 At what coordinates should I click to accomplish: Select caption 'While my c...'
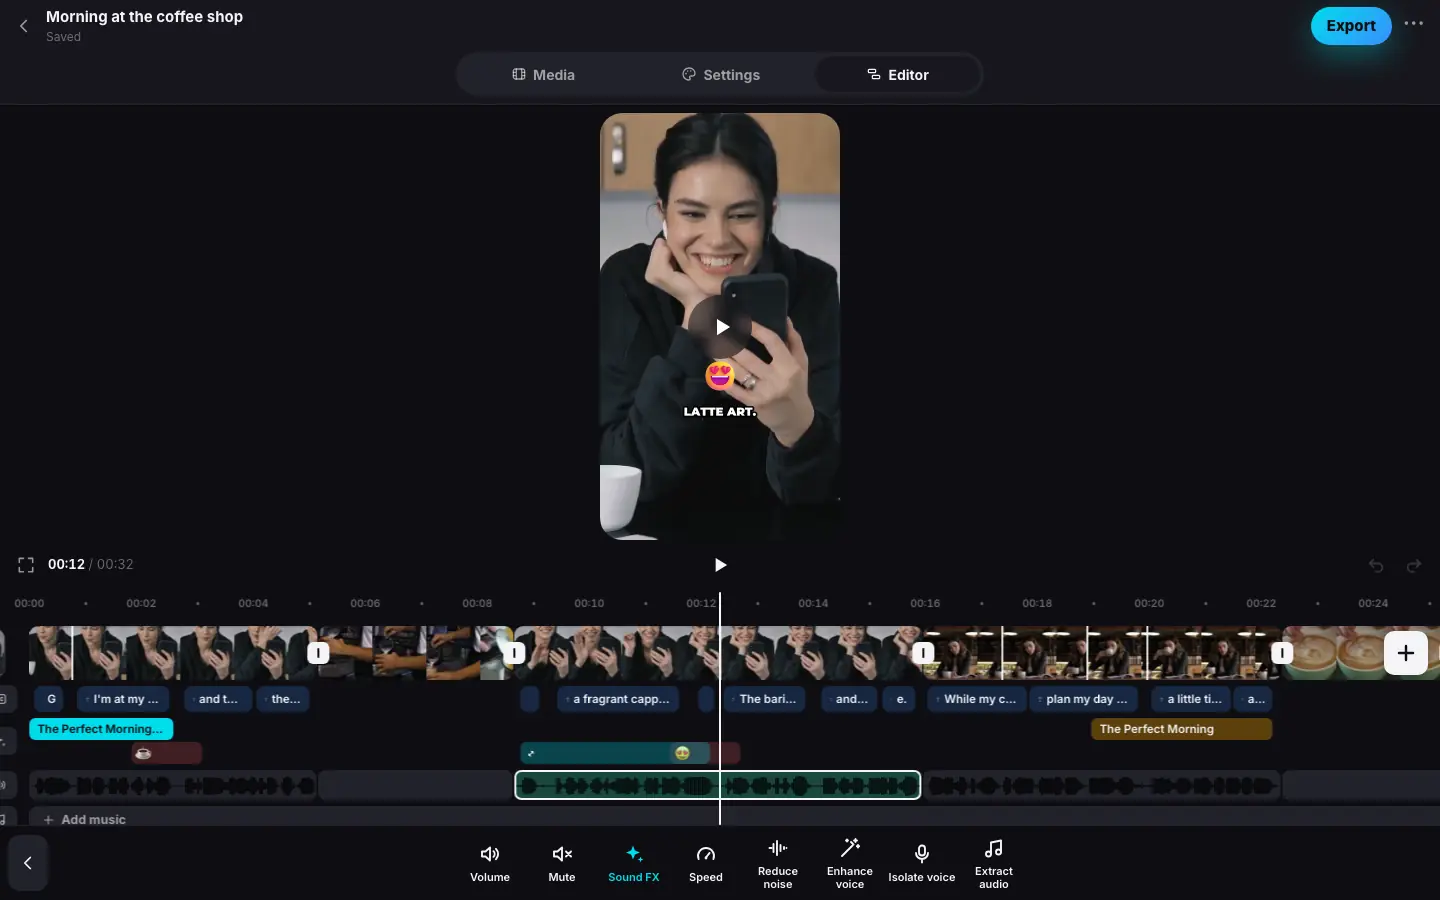(x=977, y=699)
